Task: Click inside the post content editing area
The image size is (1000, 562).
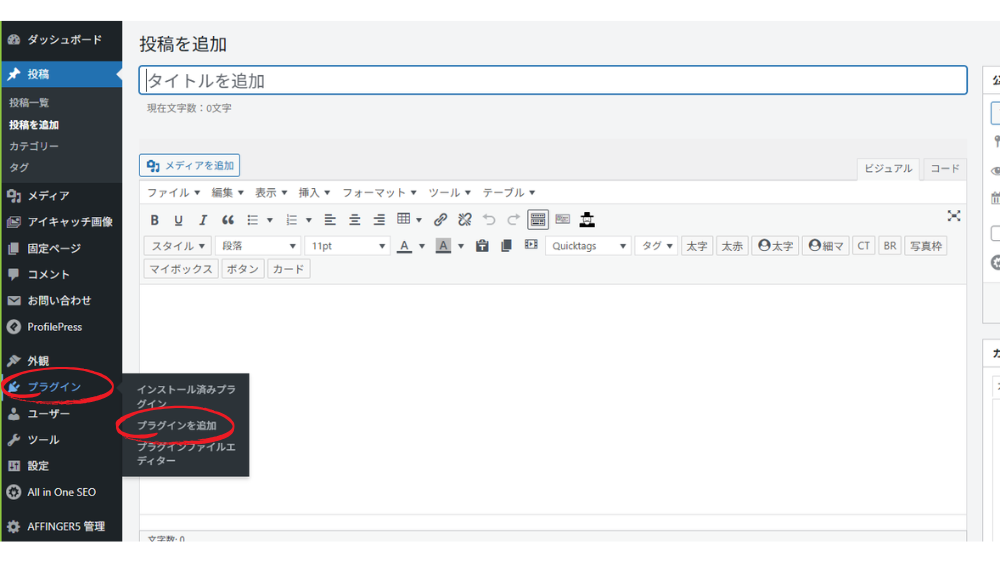Action: click(553, 399)
